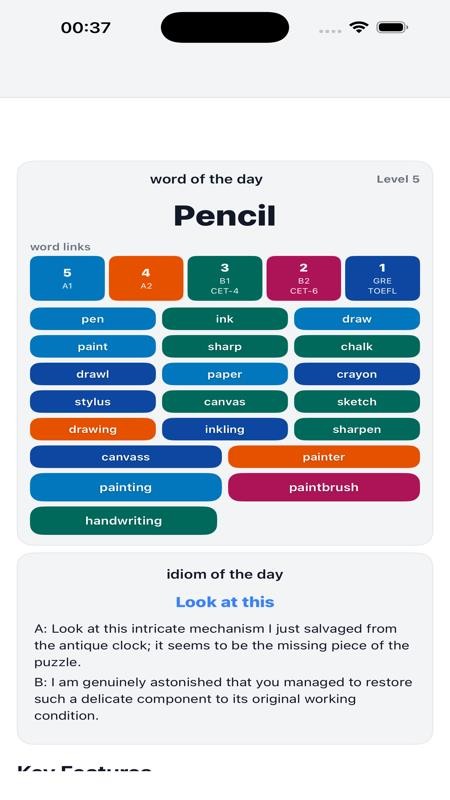Open the 'Look at this' idiom link
Viewport: 450px width, 800px height.
pyautogui.click(x=225, y=602)
